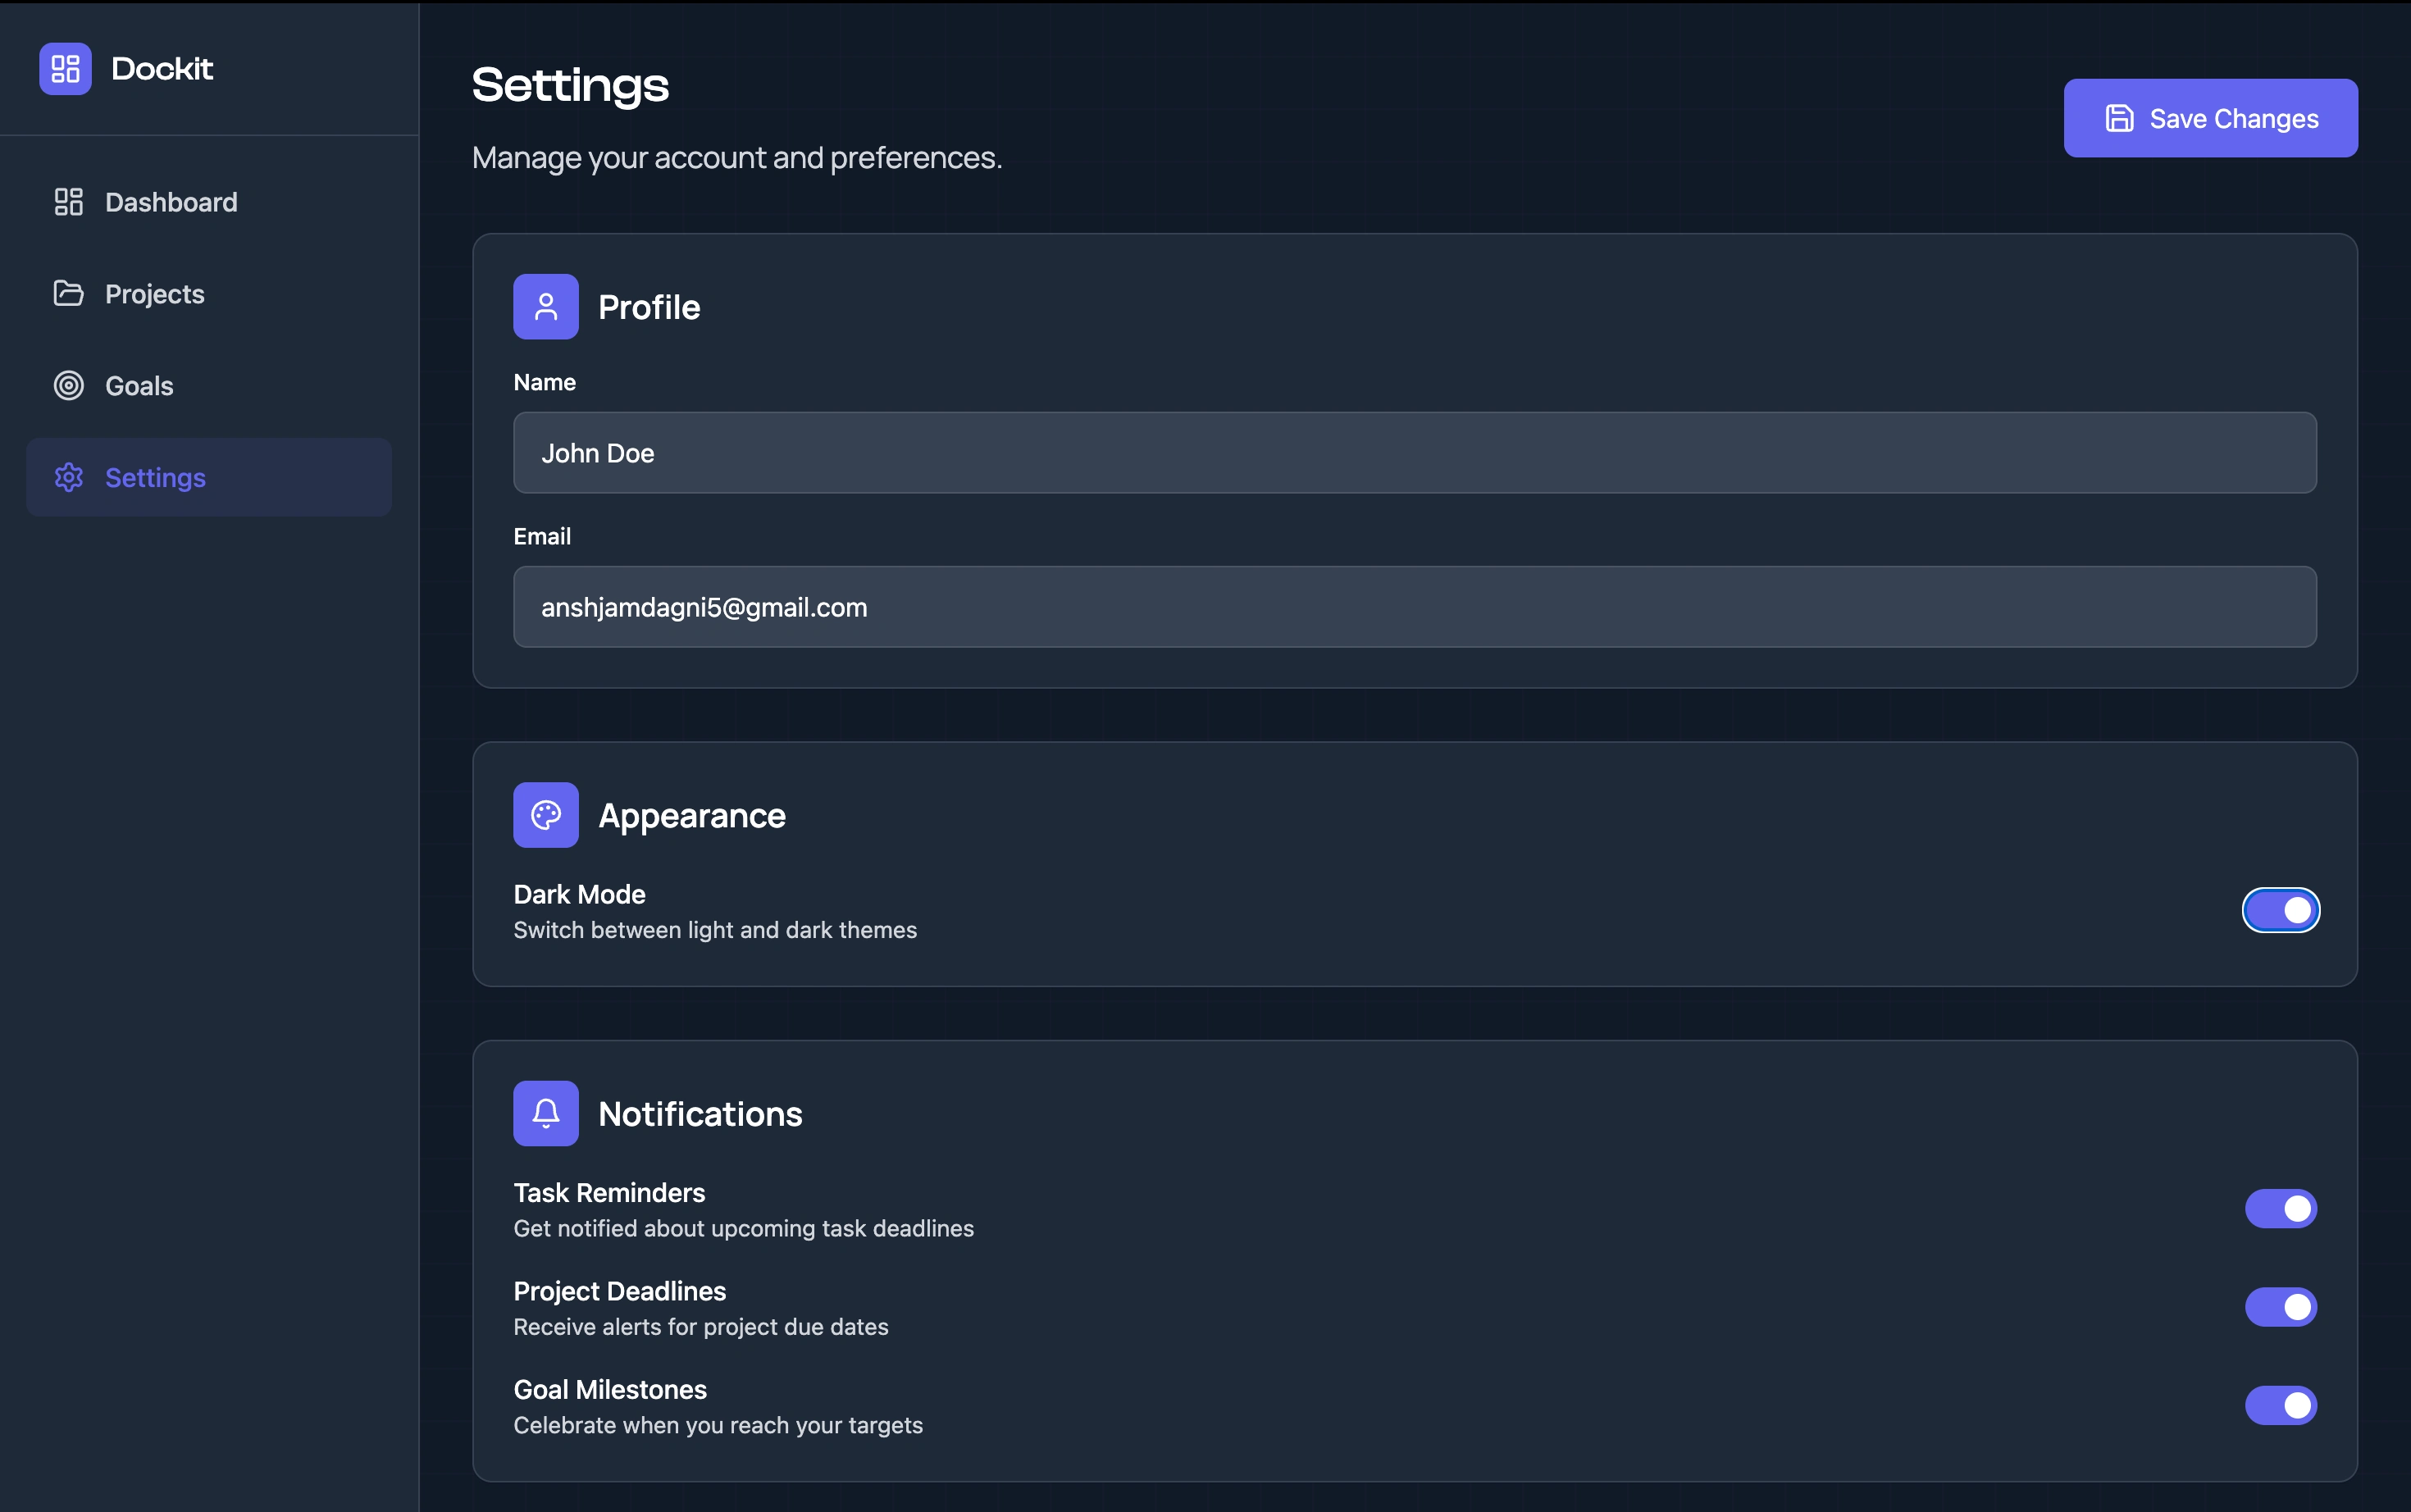Click the Name field label
The width and height of the screenshot is (2411, 1512).
pyautogui.click(x=544, y=382)
